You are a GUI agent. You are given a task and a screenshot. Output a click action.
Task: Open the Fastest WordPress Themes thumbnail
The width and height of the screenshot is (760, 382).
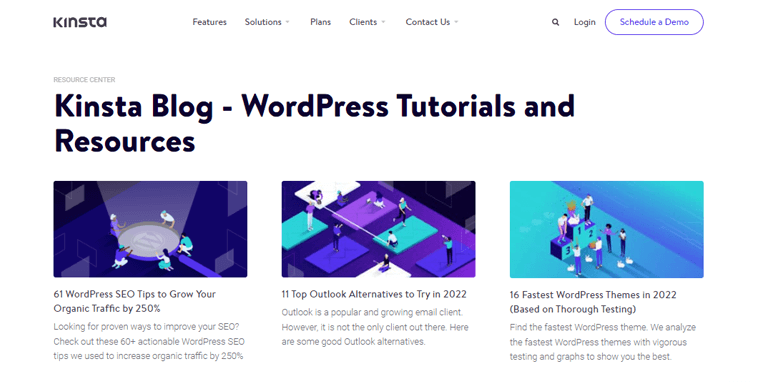pyautogui.click(x=607, y=229)
